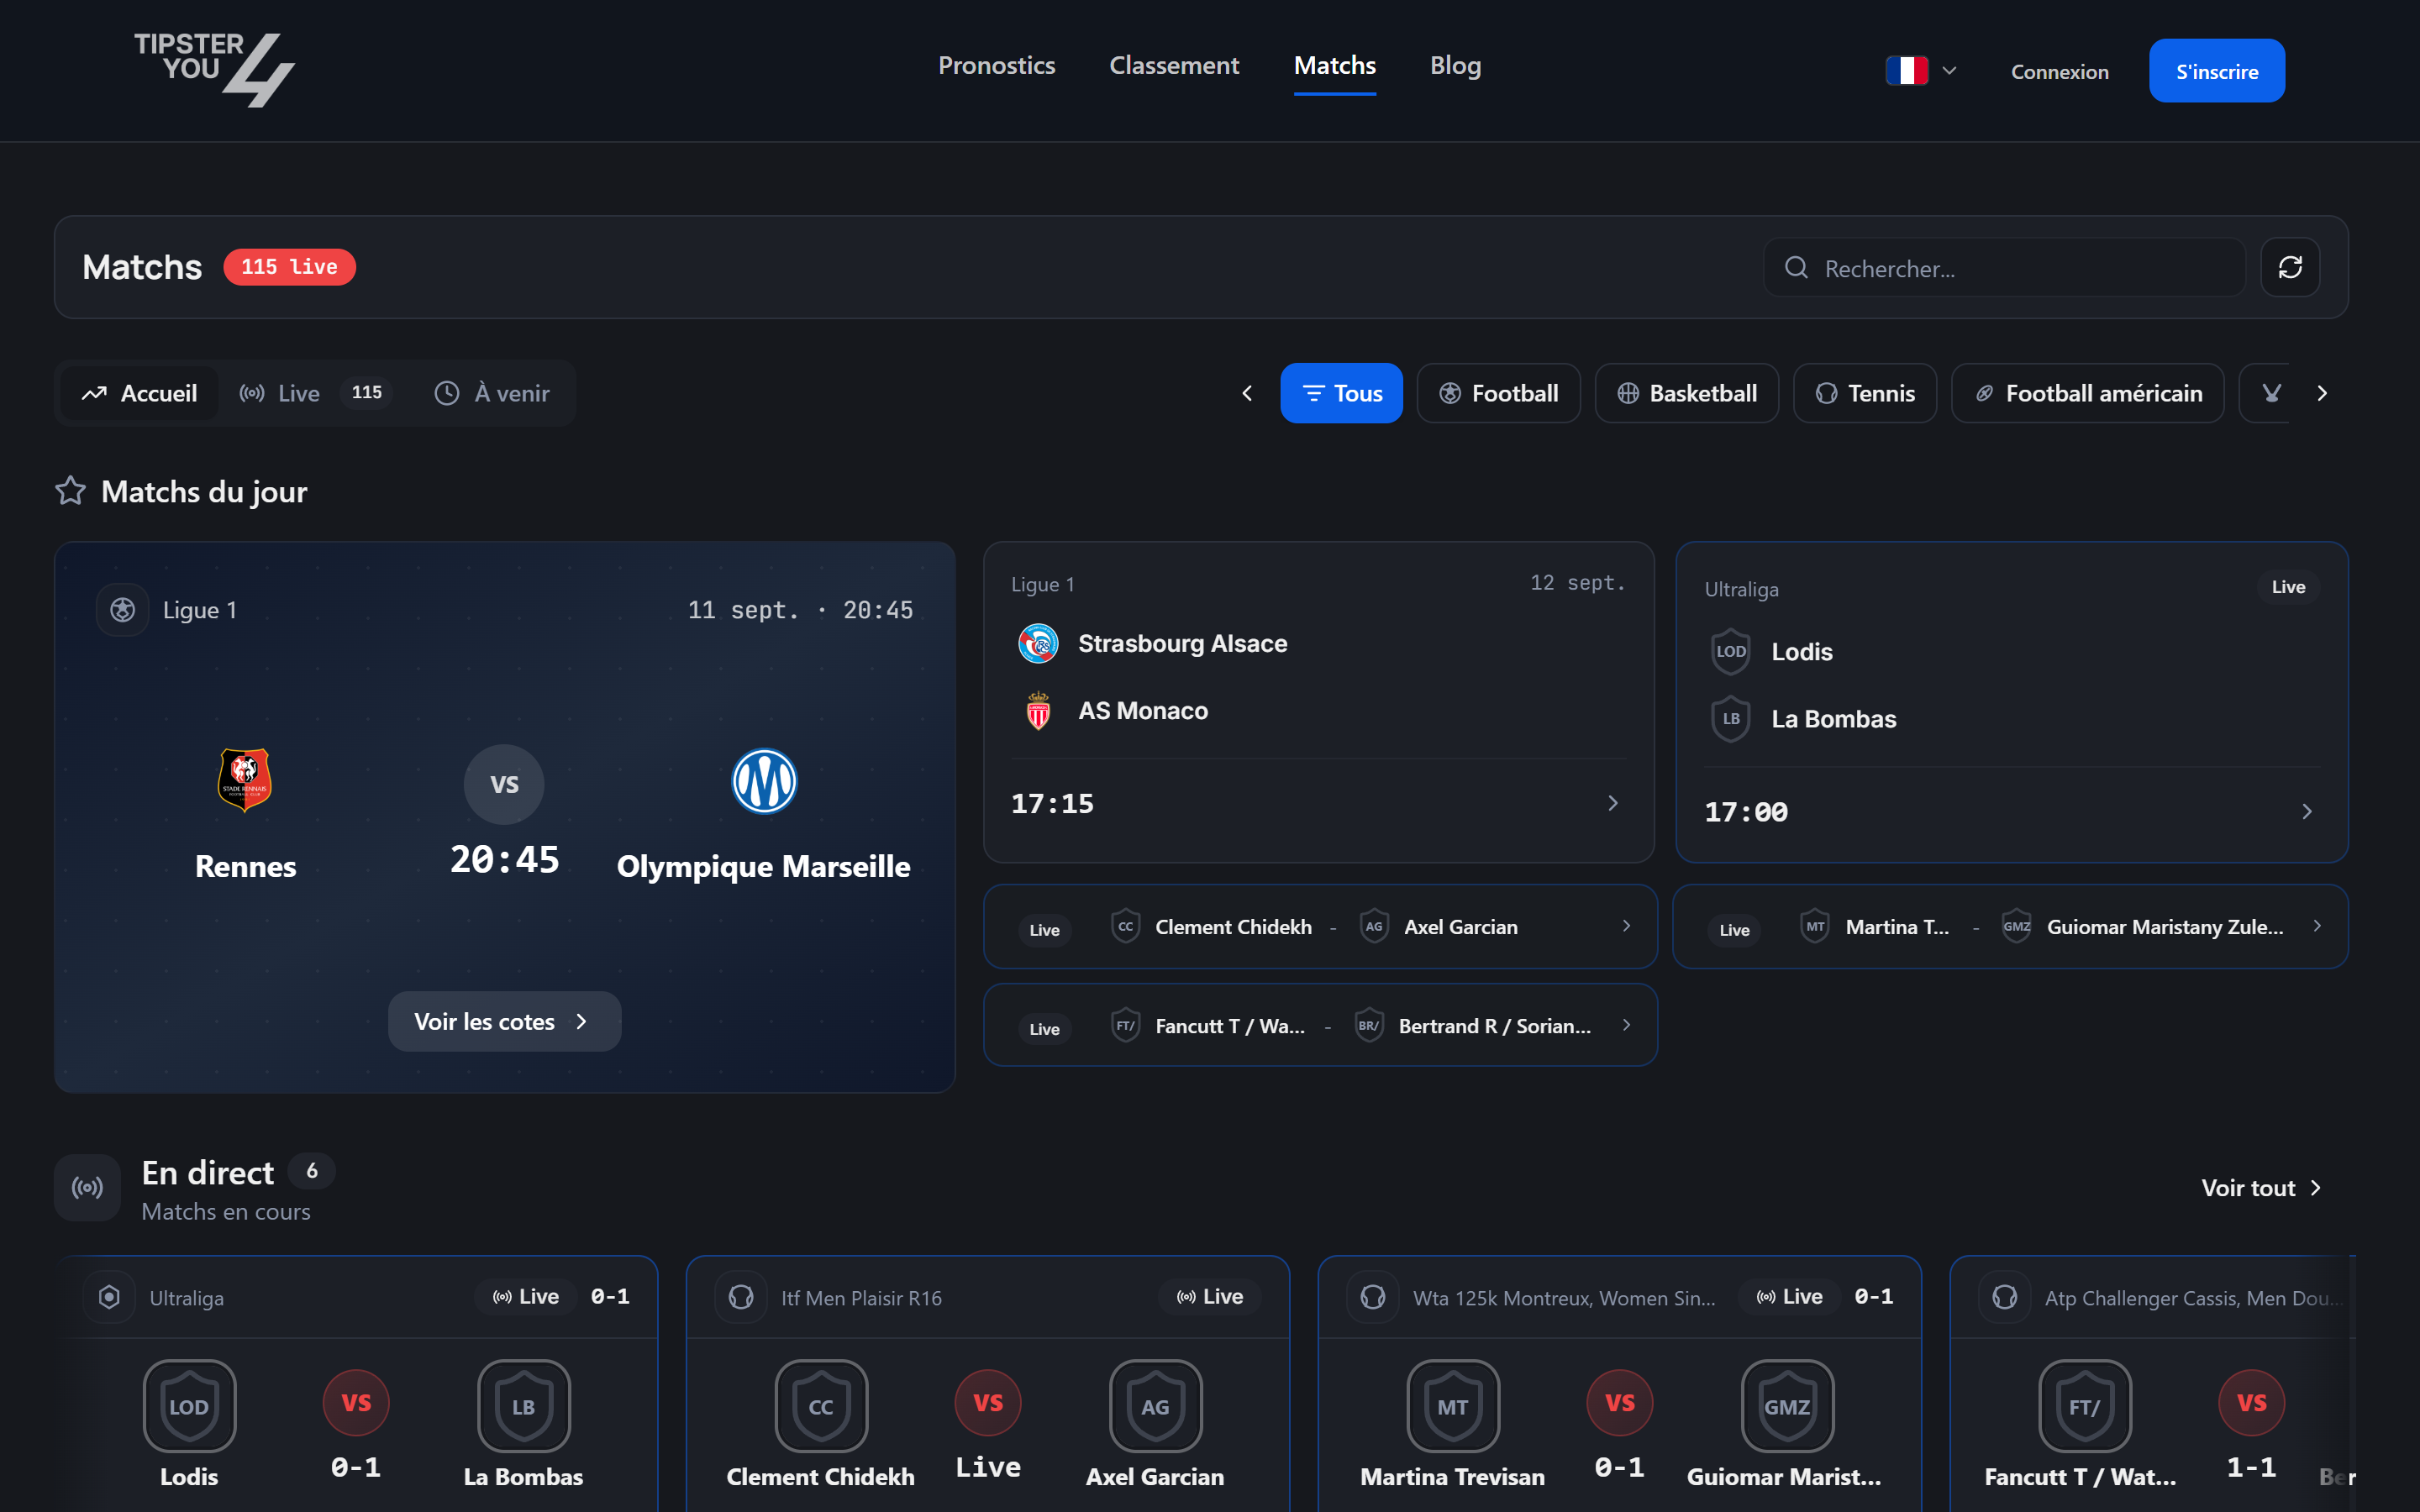This screenshot has height=1512, width=2420.
Task: Open Lodis vs La Bombas via chevron
Action: pos(2306,811)
